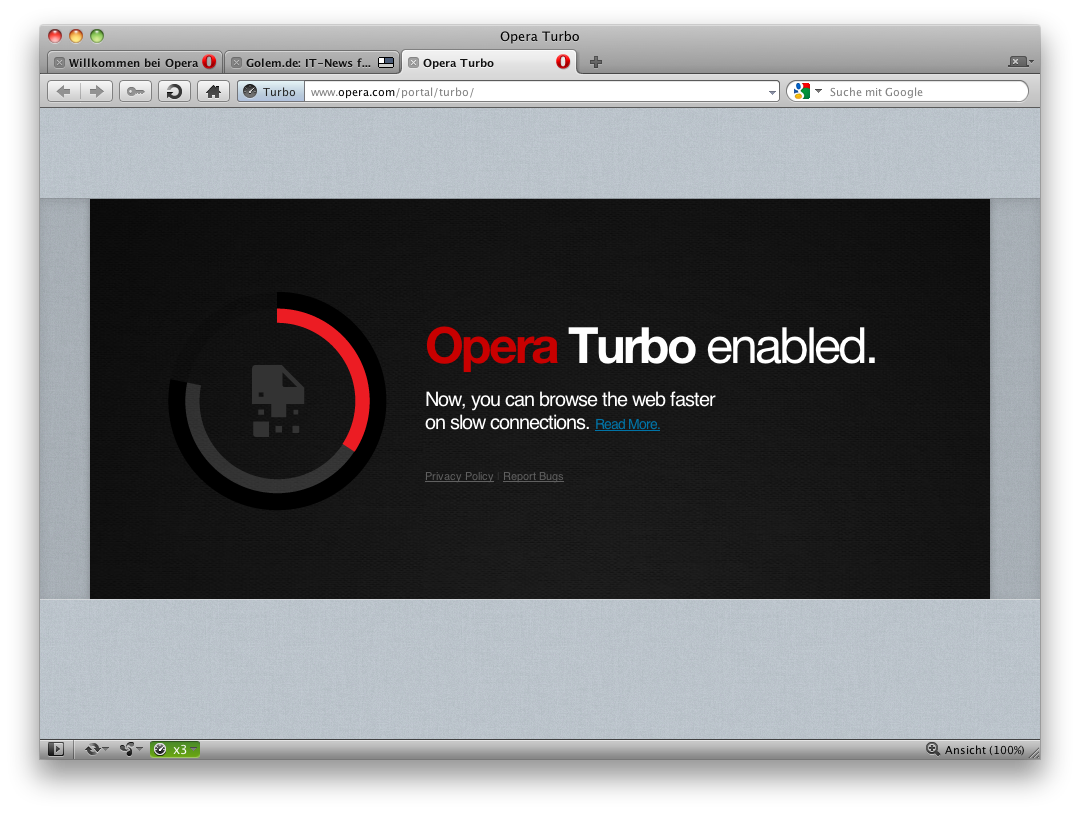Click inside the Suche mit Google search field
This screenshot has height=814, width=1080.
coord(920,91)
